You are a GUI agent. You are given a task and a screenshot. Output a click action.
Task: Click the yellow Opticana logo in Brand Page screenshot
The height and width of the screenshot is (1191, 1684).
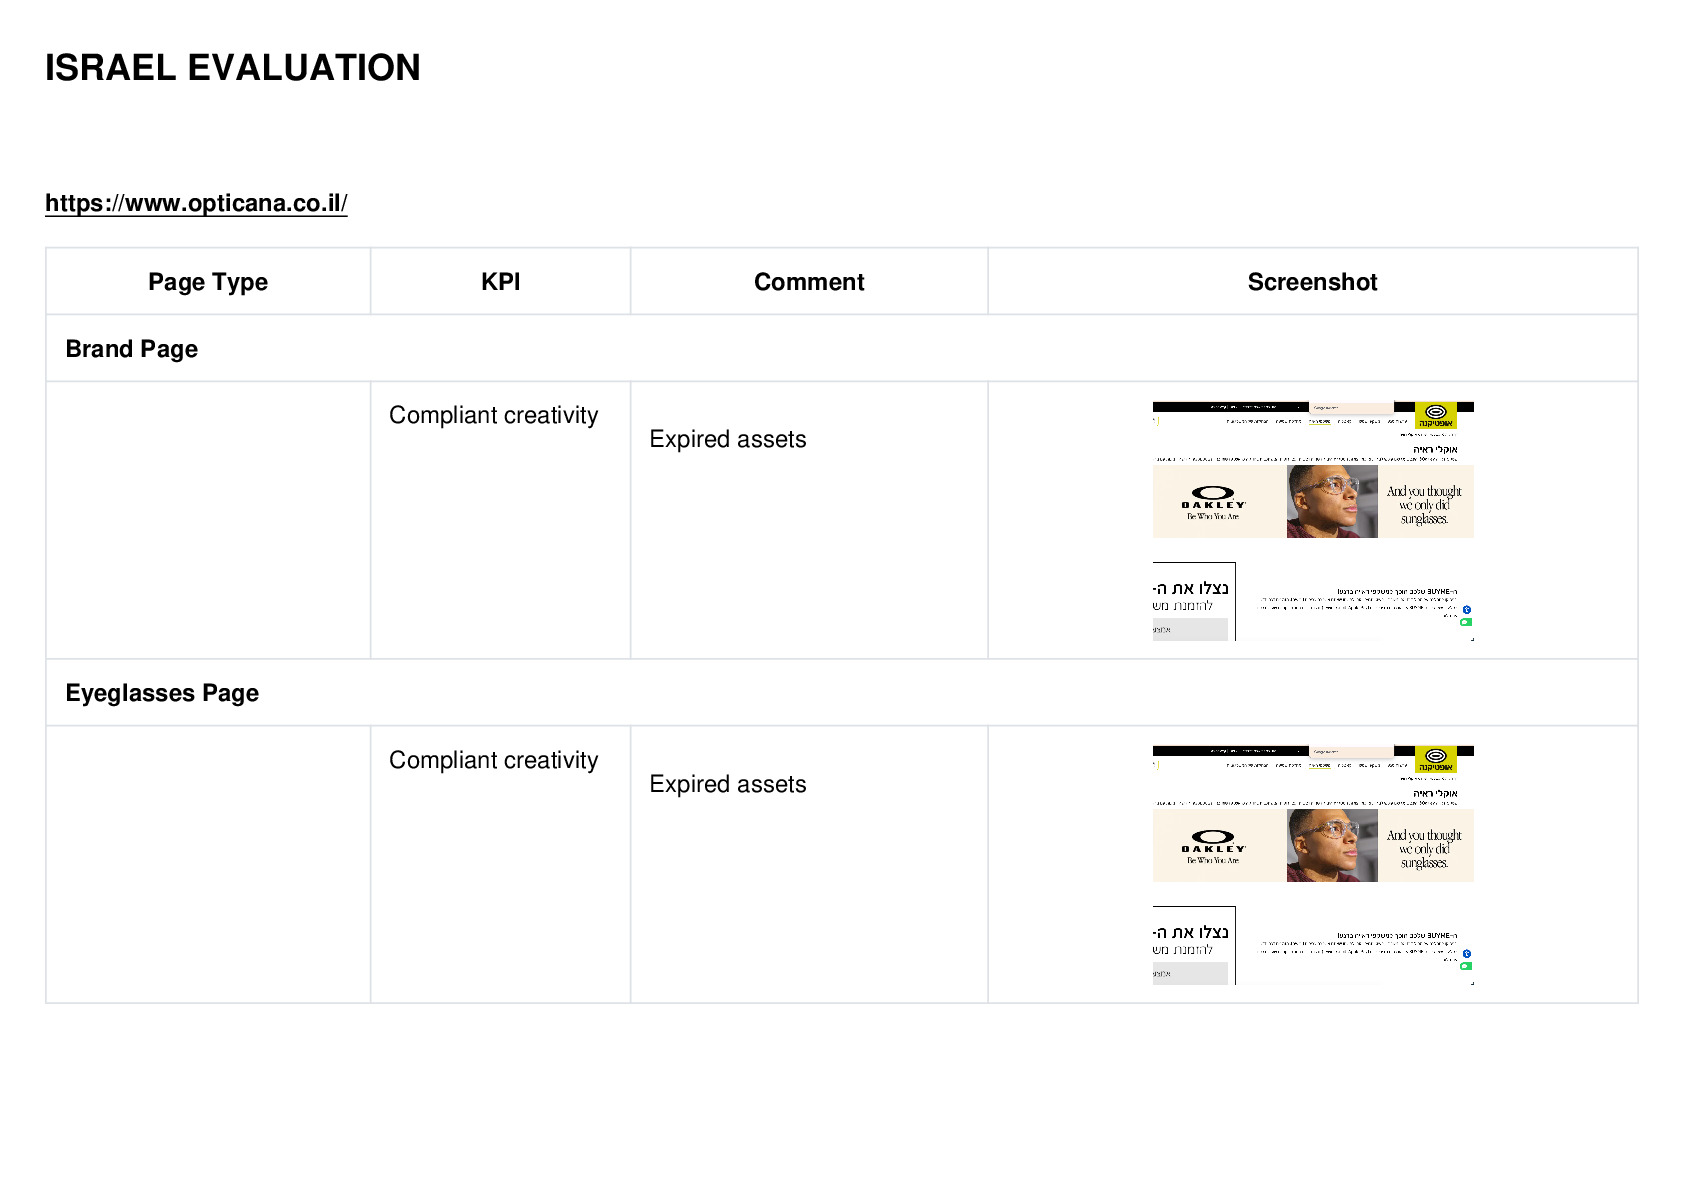(1436, 415)
